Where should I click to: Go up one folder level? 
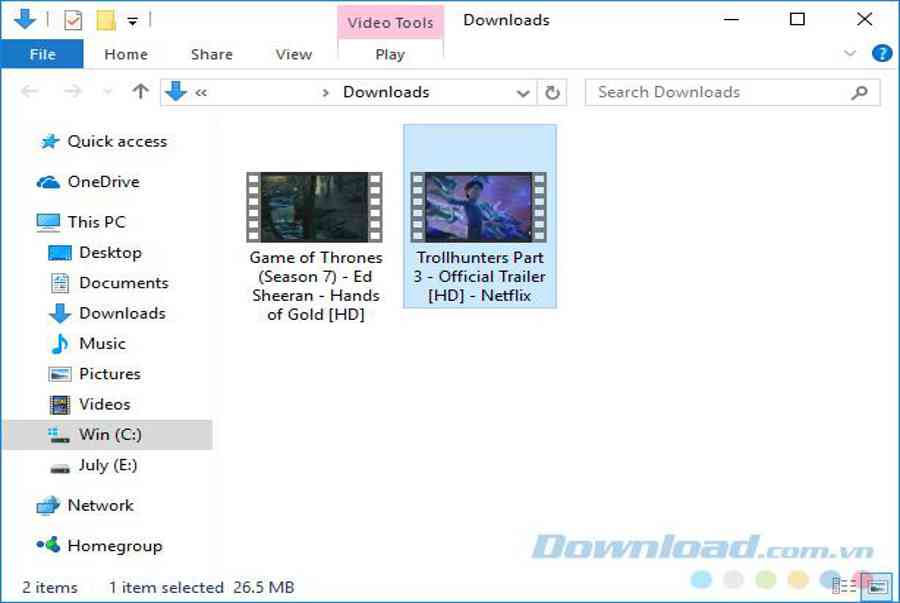tap(140, 92)
